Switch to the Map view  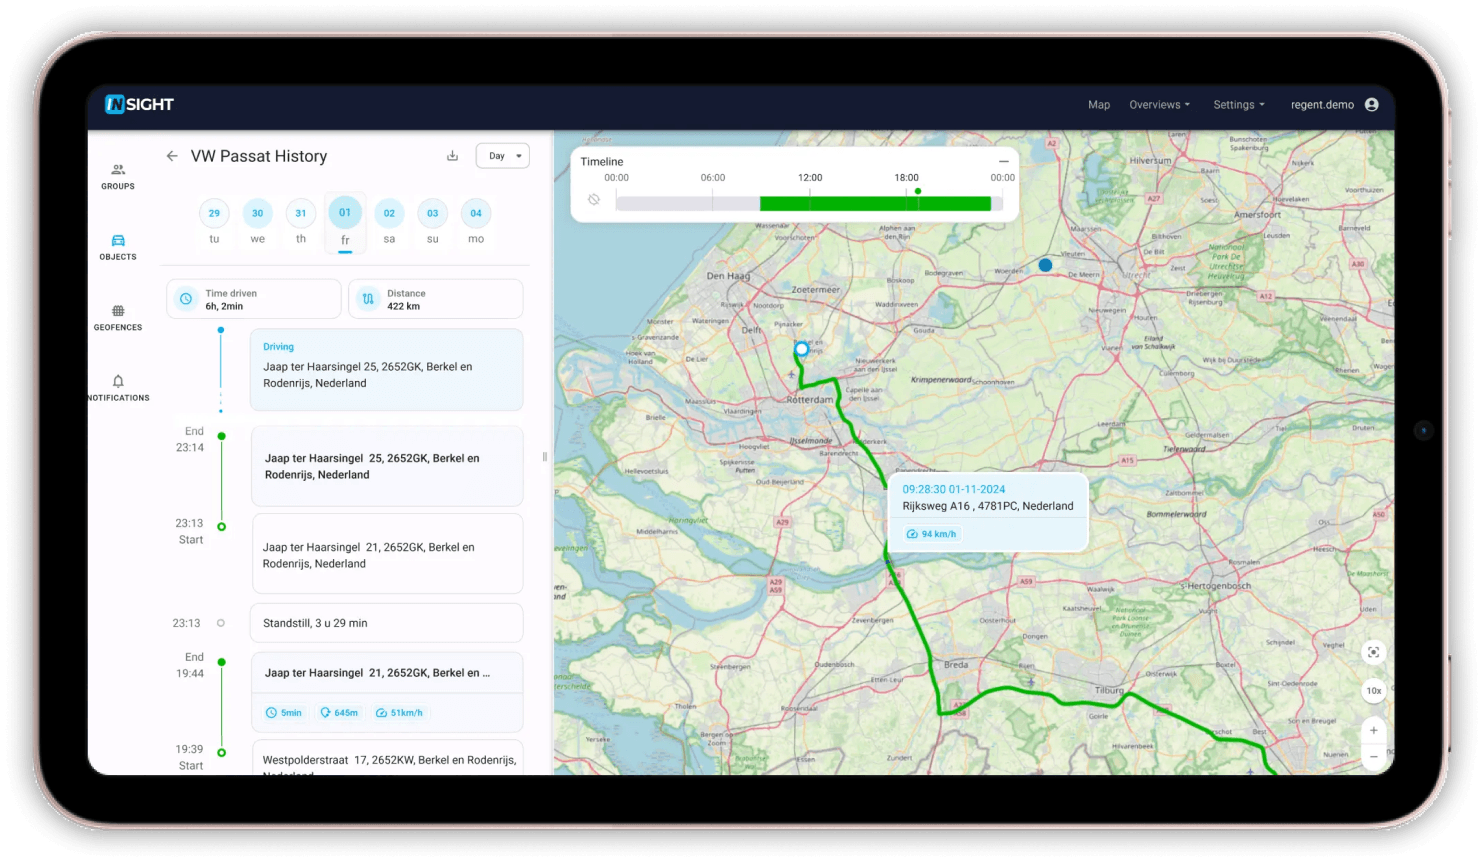coord(1098,104)
